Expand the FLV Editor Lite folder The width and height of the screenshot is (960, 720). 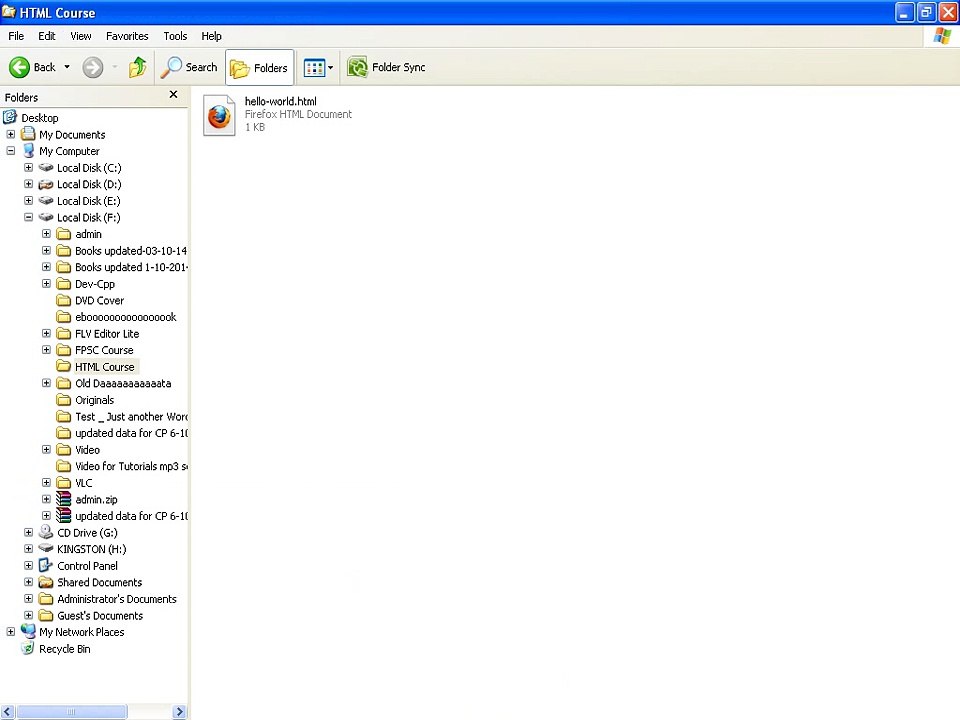[x=46, y=333]
